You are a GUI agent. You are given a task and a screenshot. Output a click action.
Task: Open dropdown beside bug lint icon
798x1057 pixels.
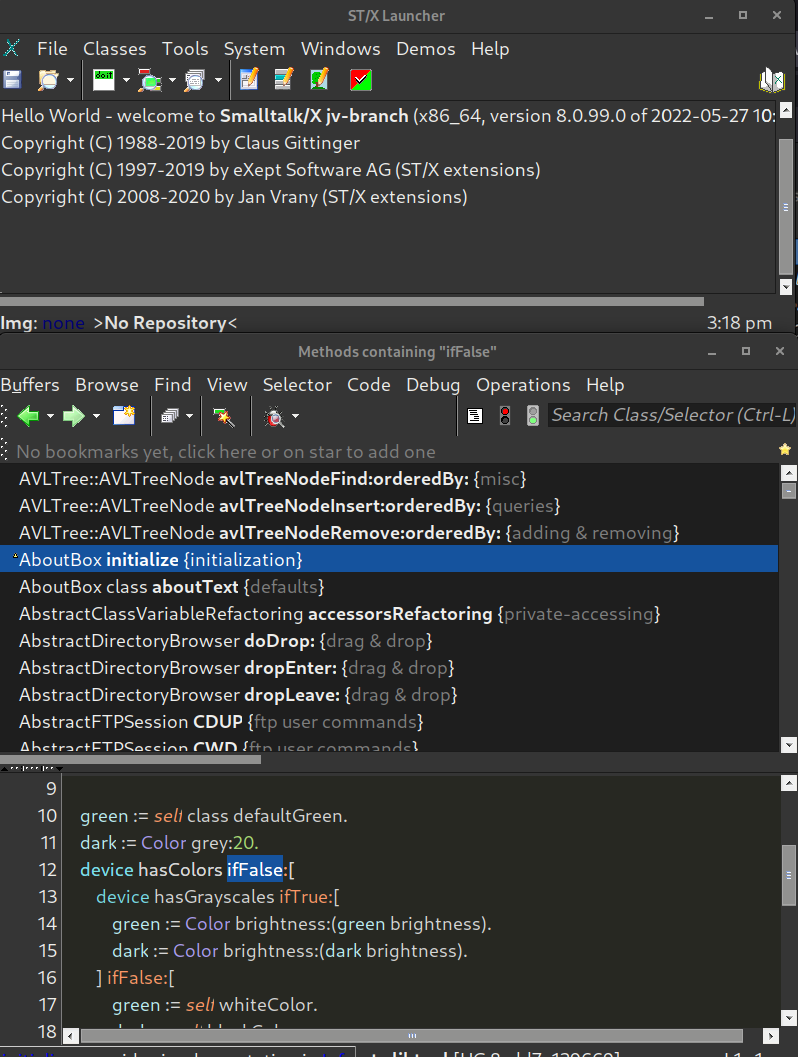295,416
